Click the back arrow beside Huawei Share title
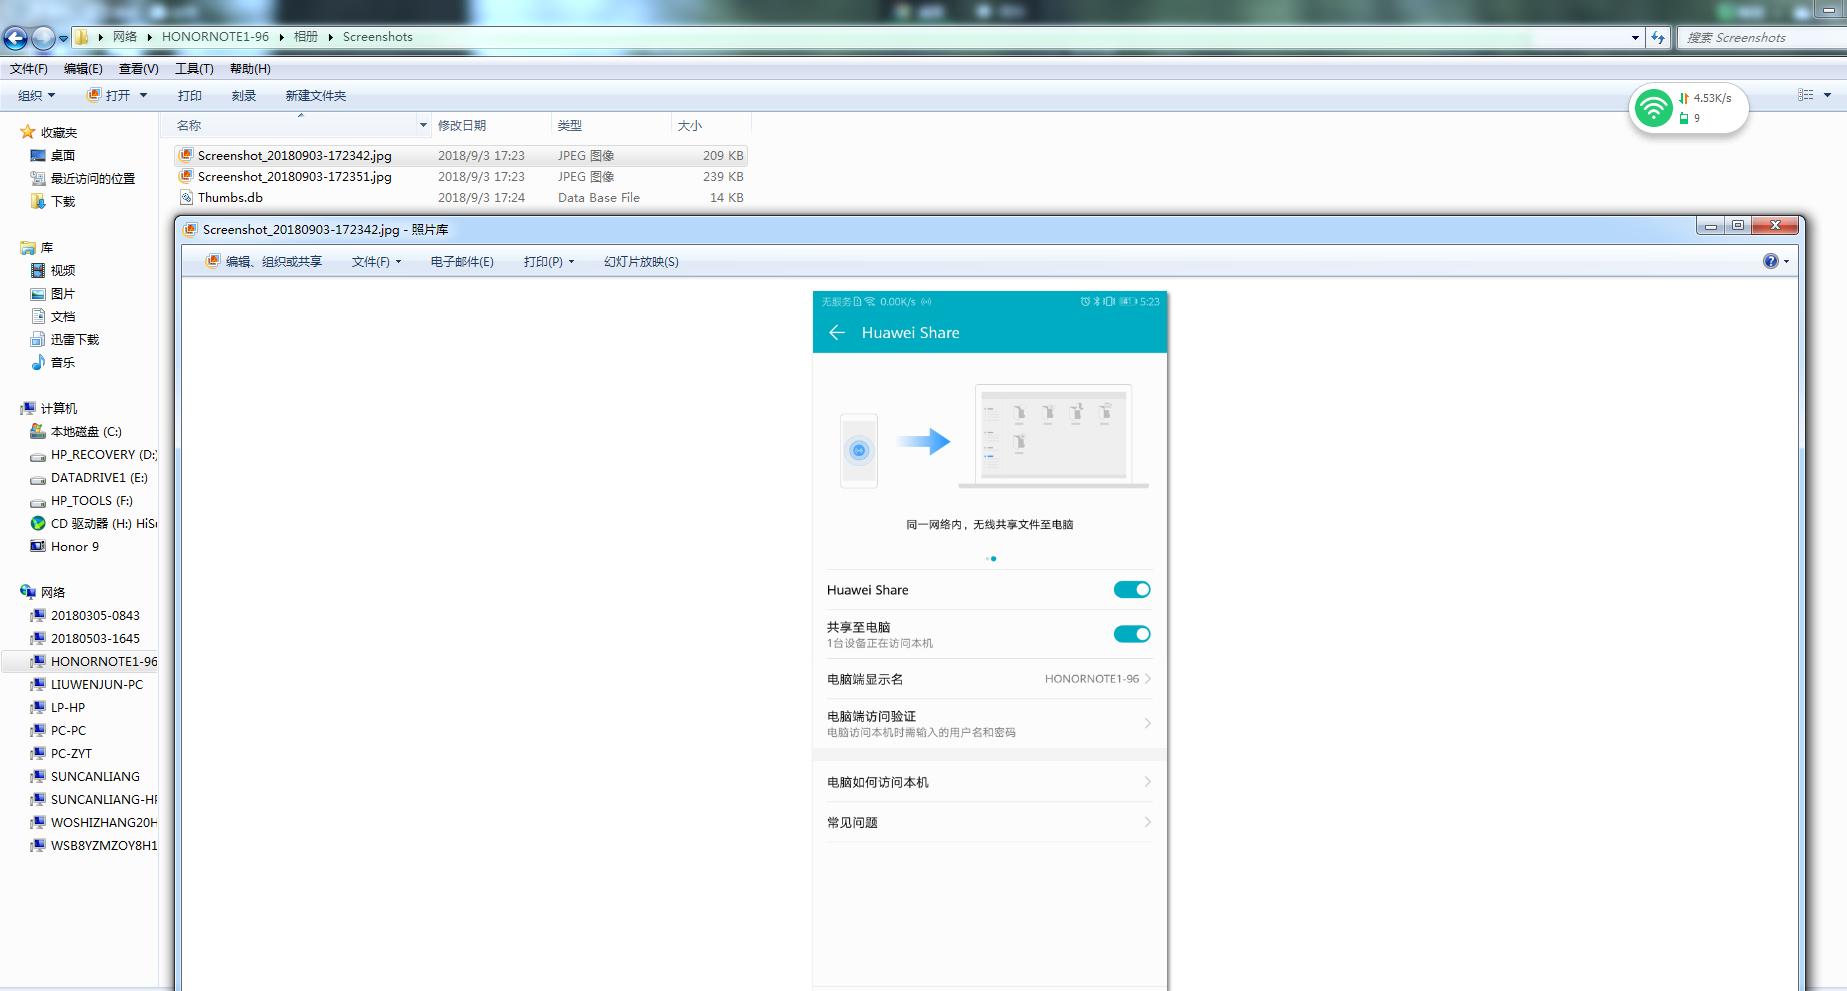The width and height of the screenshot is (1847, 991). (x=837, y=333)
